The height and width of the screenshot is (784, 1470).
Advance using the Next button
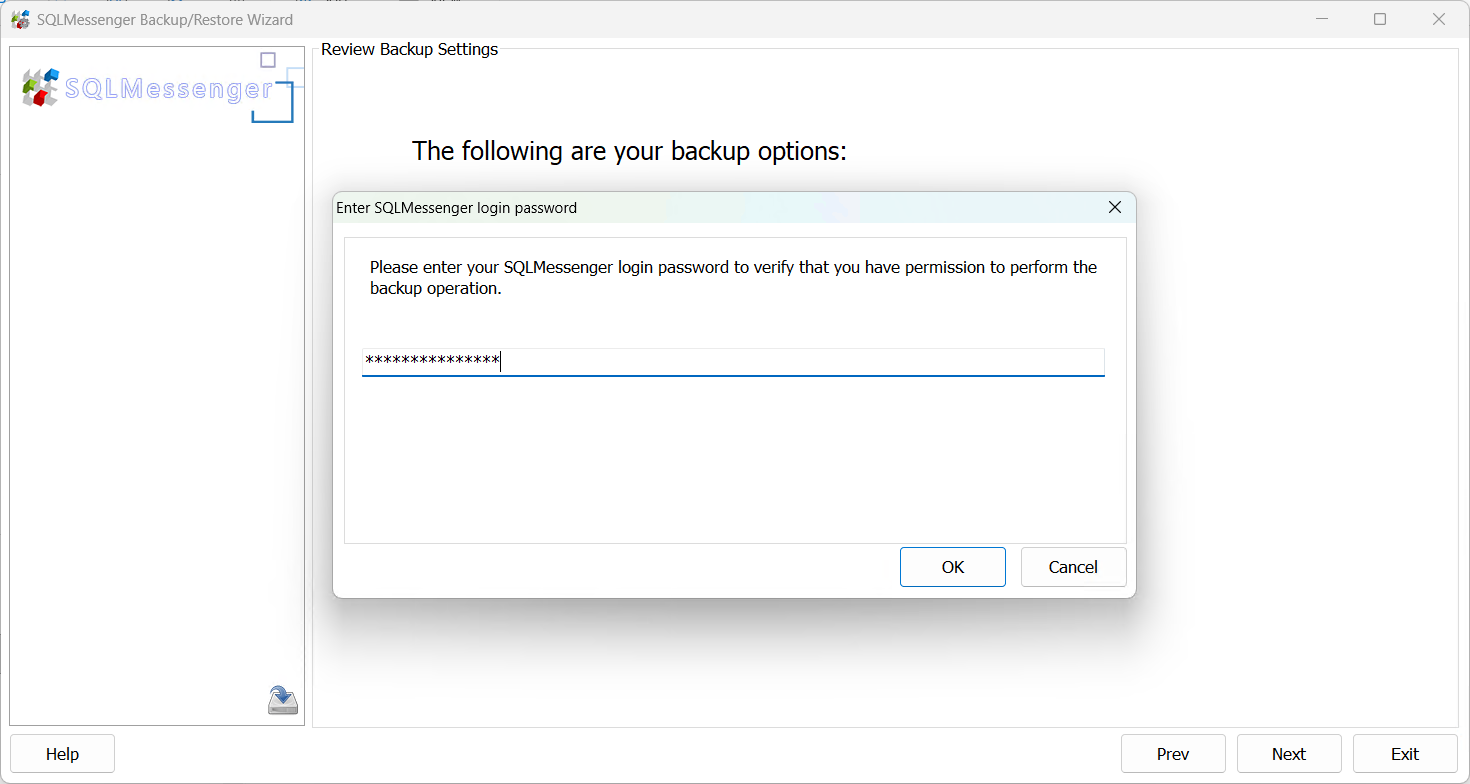1289,753
